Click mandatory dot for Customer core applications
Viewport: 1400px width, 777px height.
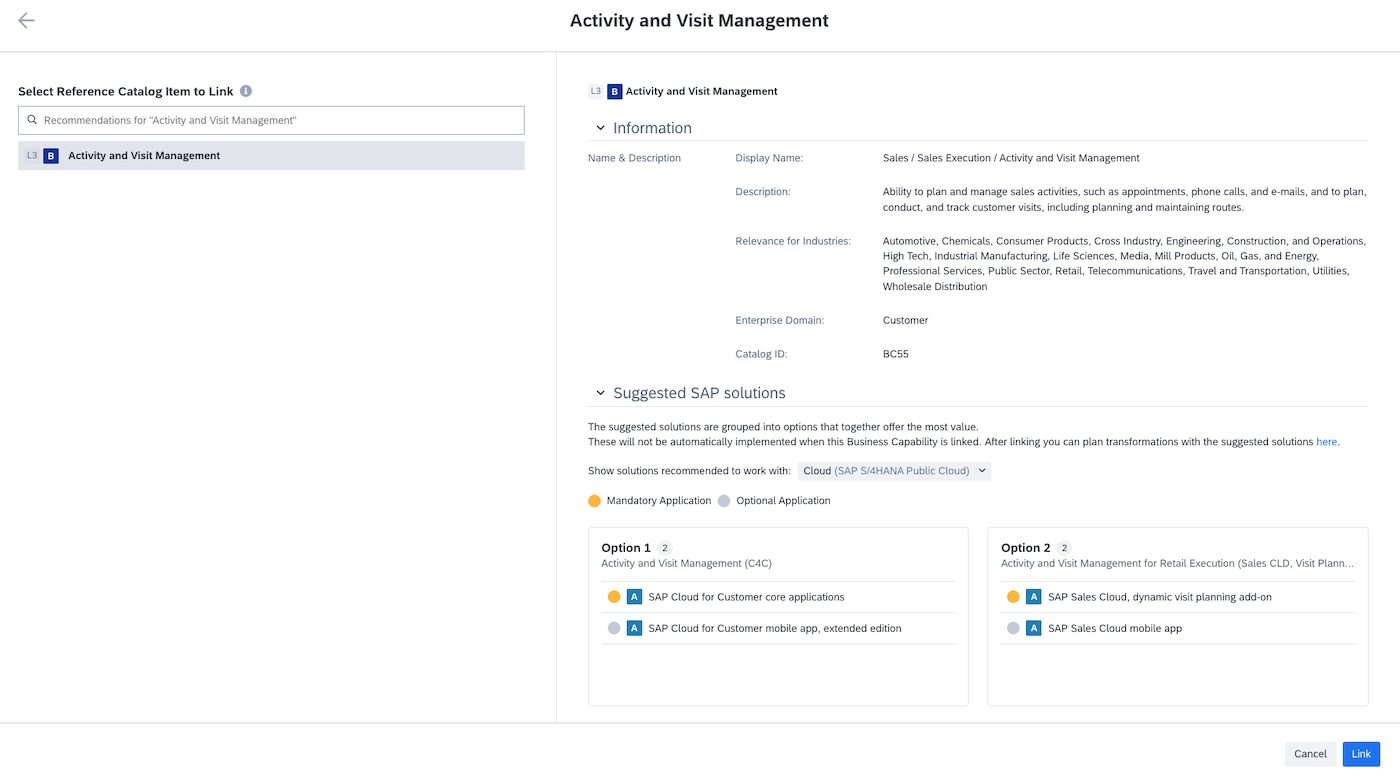[614, 597]
